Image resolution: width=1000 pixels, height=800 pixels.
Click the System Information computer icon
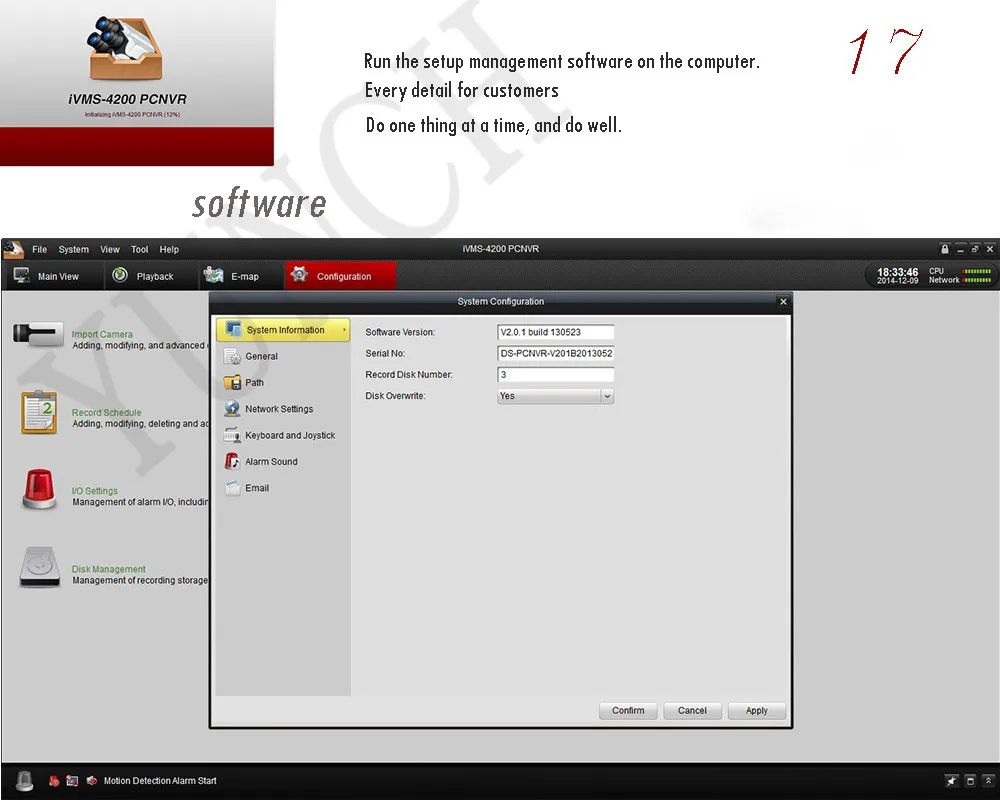coord(233,329)
